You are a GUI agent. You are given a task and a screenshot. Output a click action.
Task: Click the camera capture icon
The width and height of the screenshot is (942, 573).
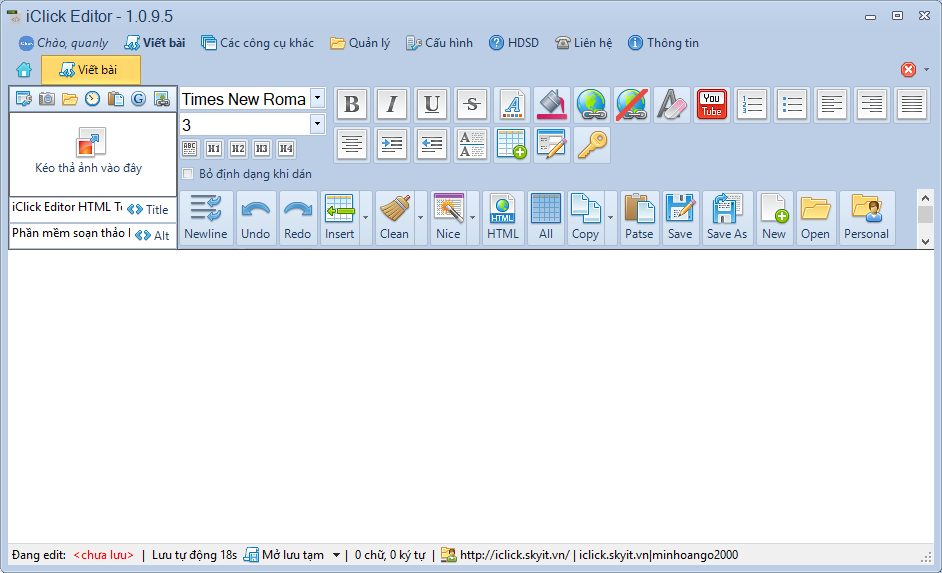[x=46, y=99]
